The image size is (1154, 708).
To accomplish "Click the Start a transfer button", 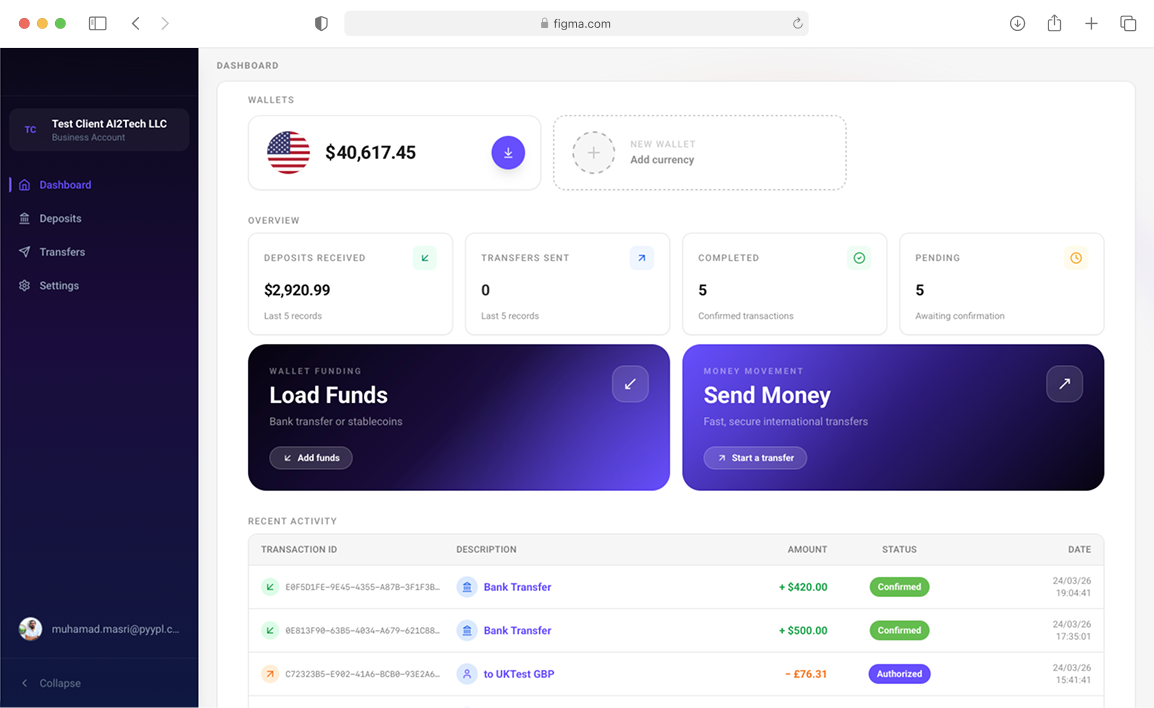I will click(x=755, y=458).
